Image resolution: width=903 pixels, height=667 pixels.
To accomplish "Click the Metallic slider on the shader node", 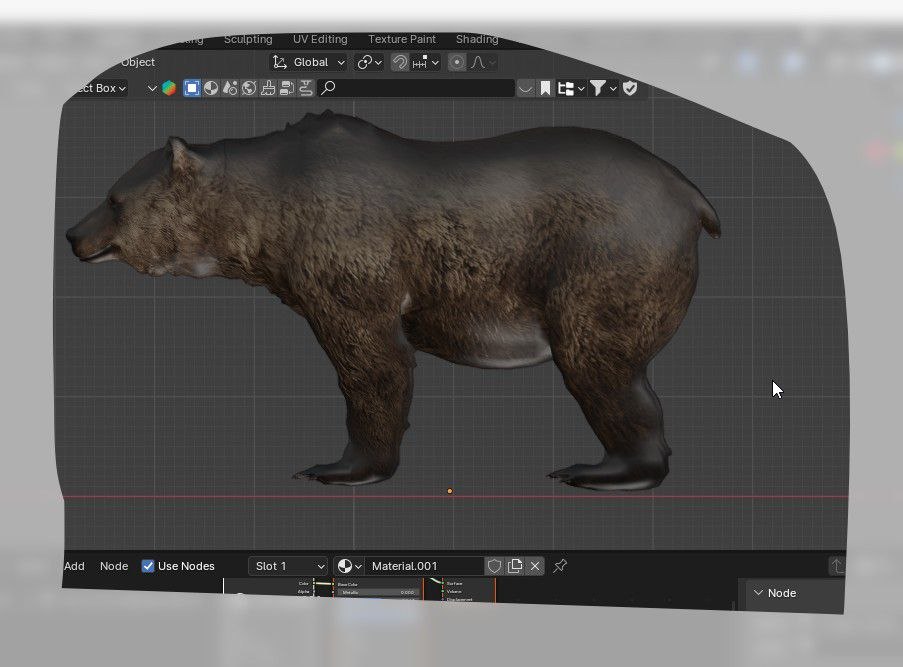I will pyautogui.click(x=378, y=592).
